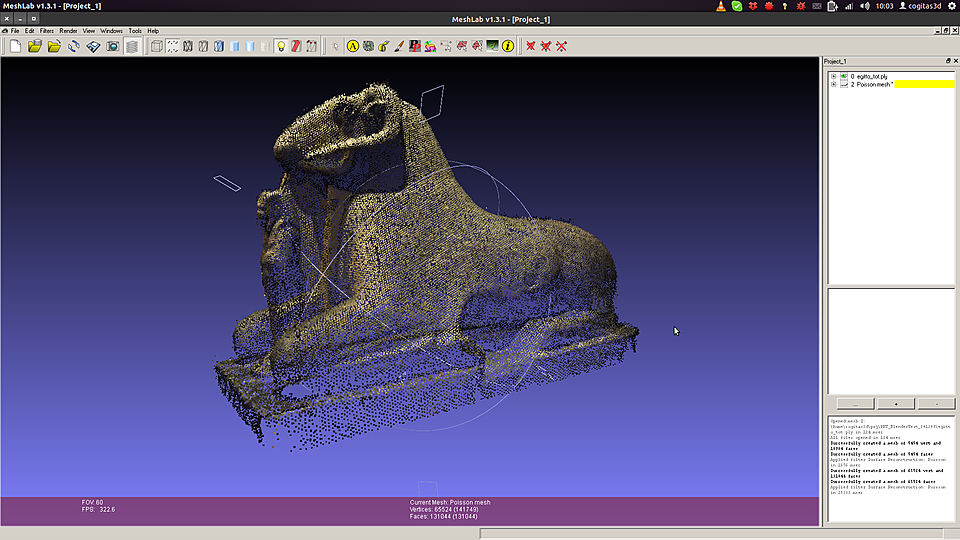Open the Windows menu
This screenshot has height=540, width=960.
click(111, 31)
